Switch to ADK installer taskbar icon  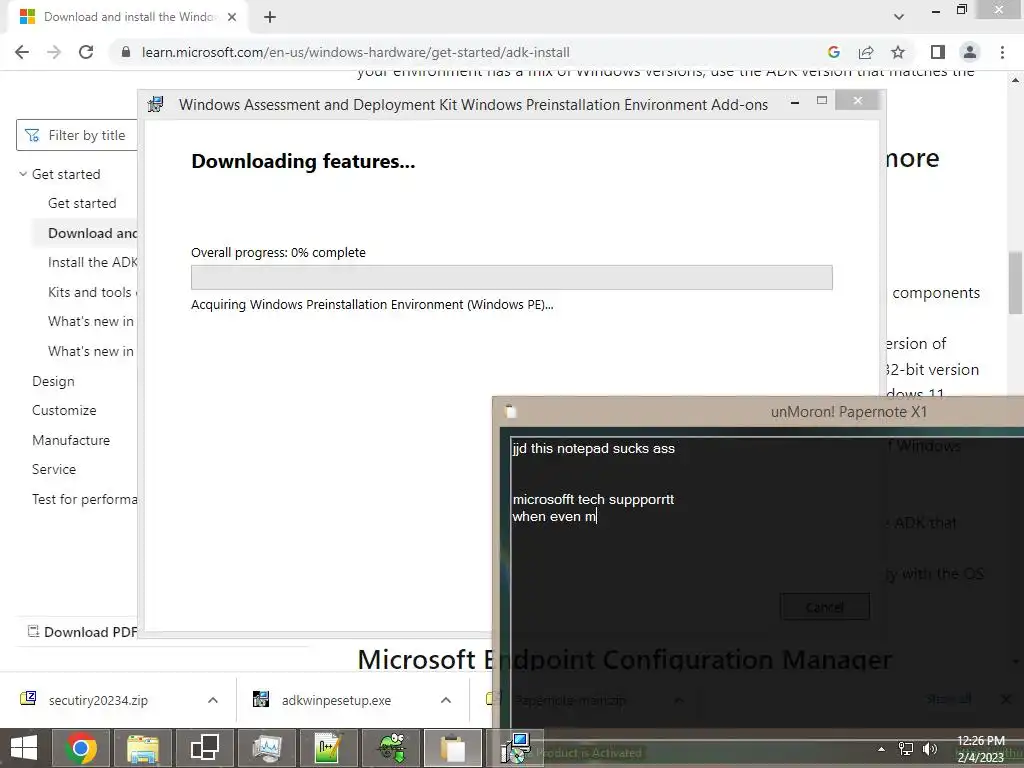pos(516,748)
